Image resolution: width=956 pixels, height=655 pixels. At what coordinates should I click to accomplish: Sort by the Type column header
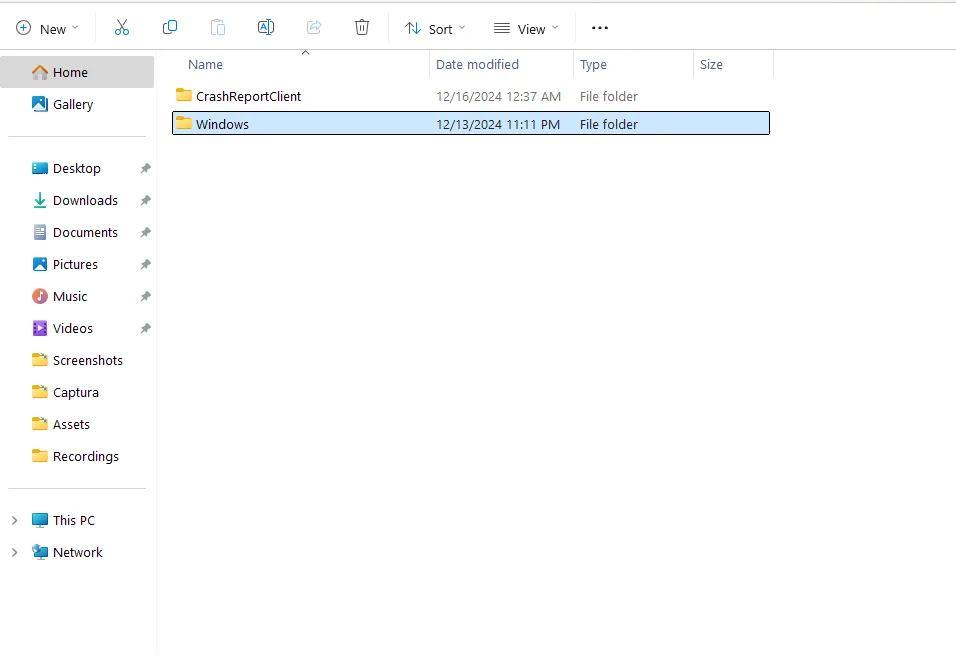click(633, 64)
